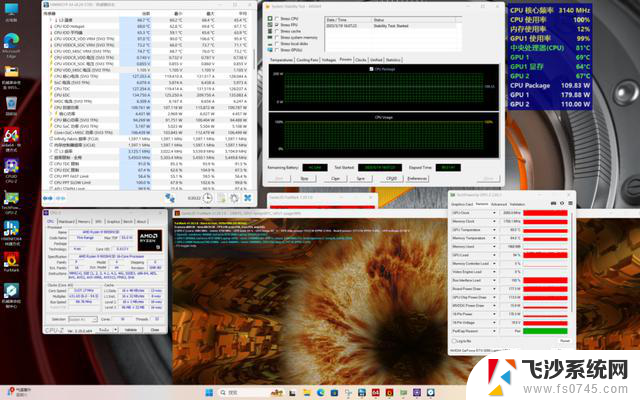Screen dimensions: 640x400
Task: Click the GPU-Z refresh icon
Action: coord(562,203)
